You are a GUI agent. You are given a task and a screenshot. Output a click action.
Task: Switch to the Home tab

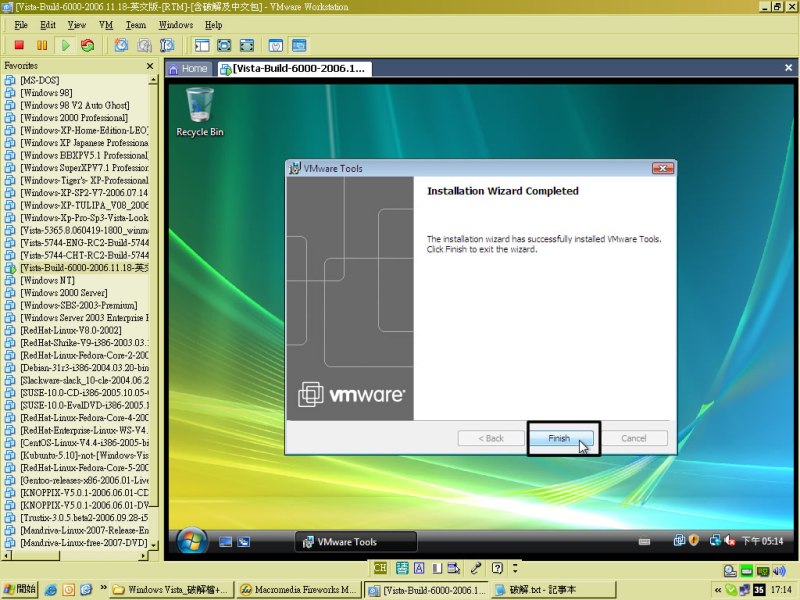(x=188, y=69)
